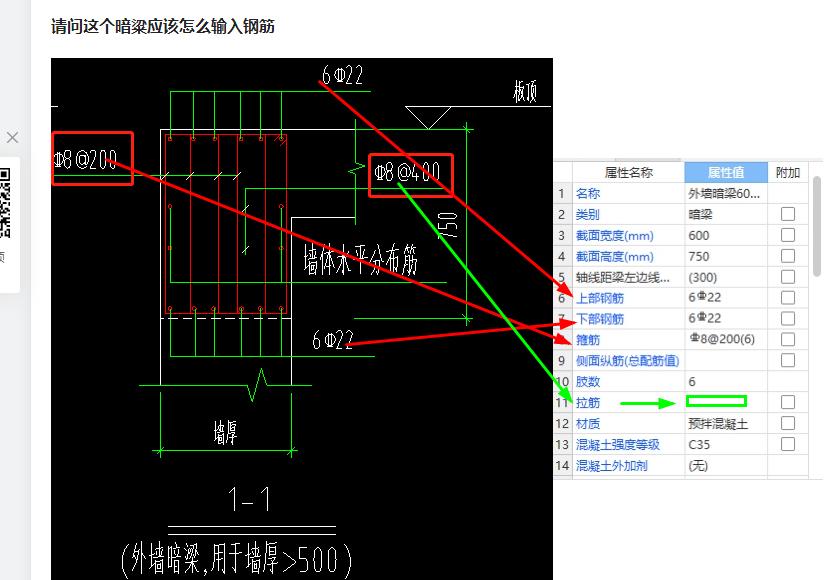Screen dimensions: 838x580
Task: Click the 肢数 value 6 cell
Action: [726, 381]
